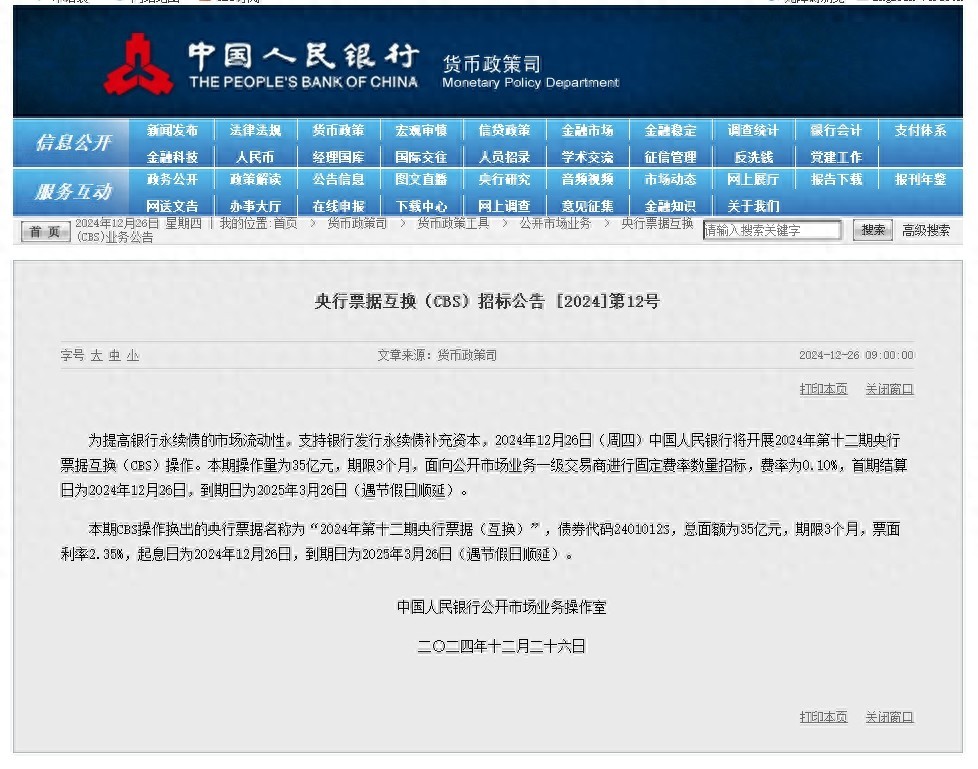Set font size to 中 (medium)
Viewport: 978px width, 769px height.
click(115, 356)
